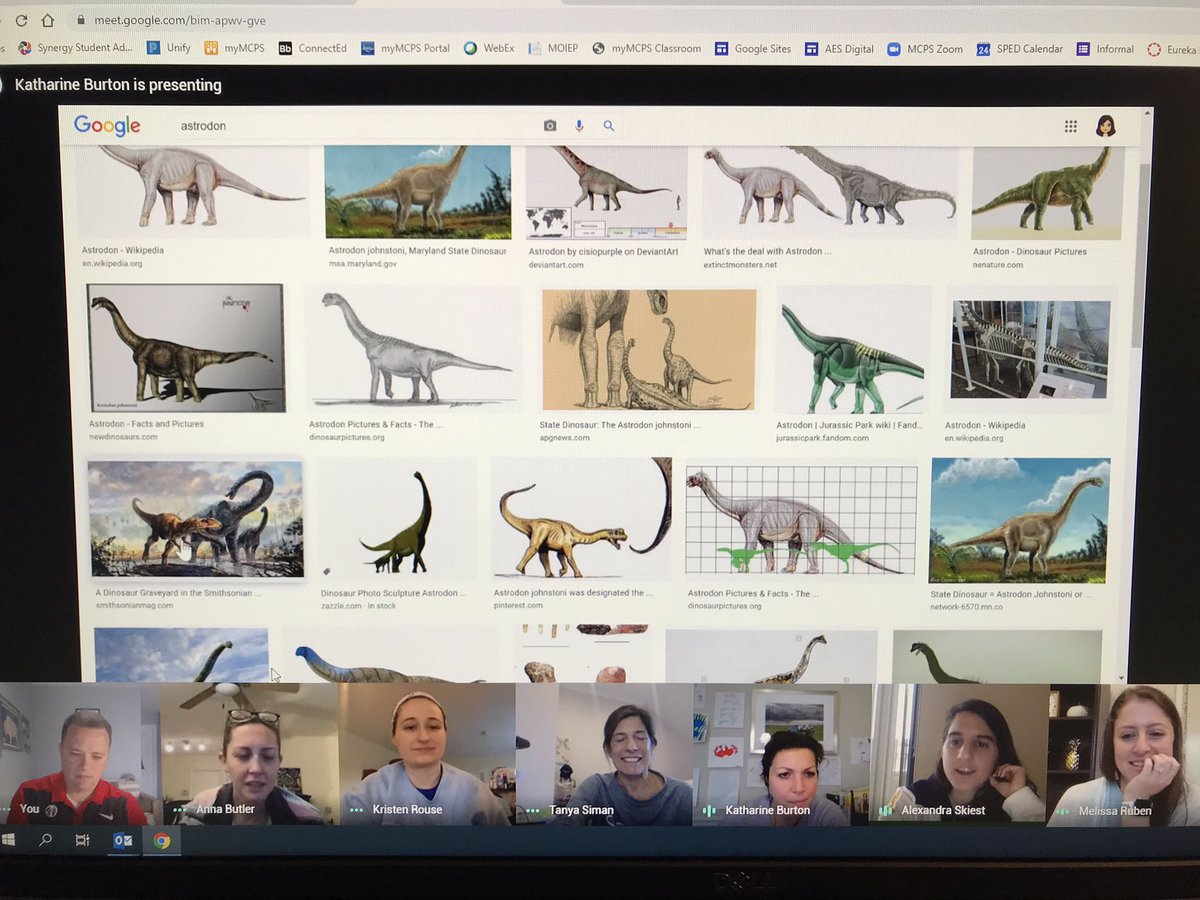Click the voice search microphone icon

[x=578, y=126]
